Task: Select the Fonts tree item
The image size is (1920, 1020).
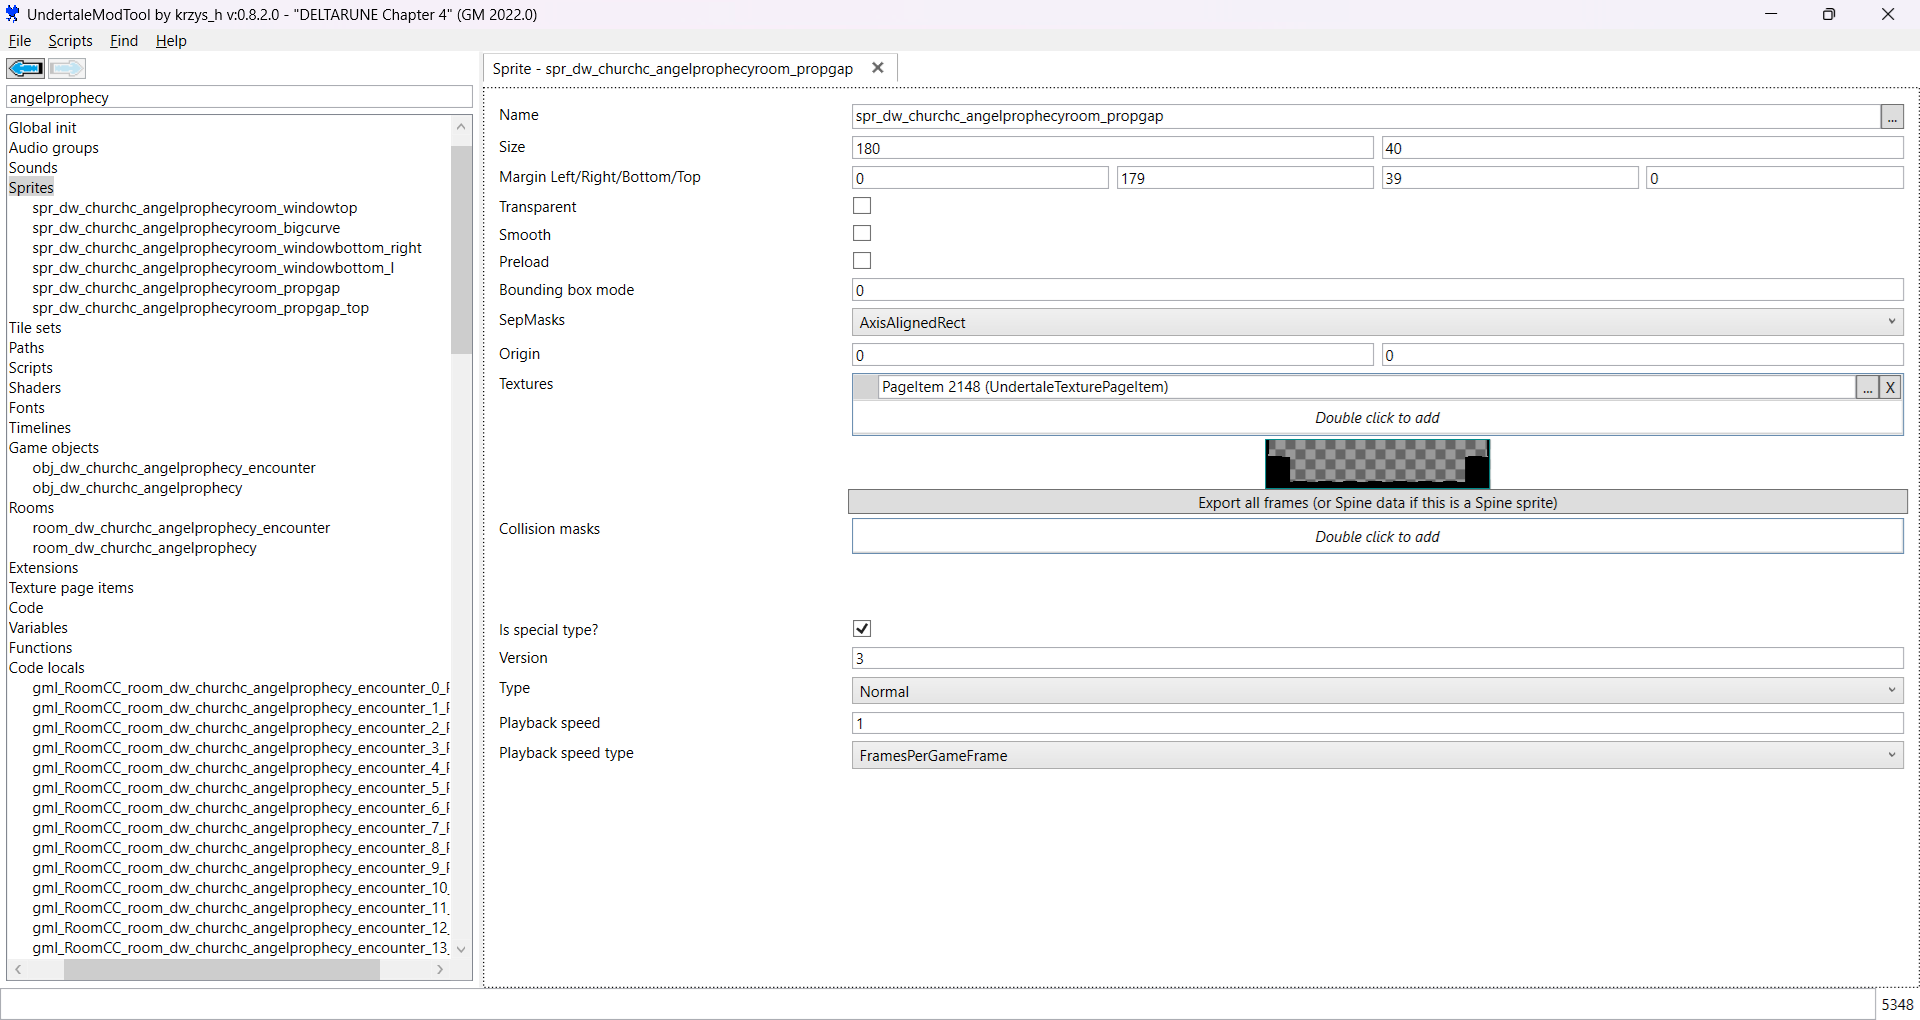Action: click(27, 408)
